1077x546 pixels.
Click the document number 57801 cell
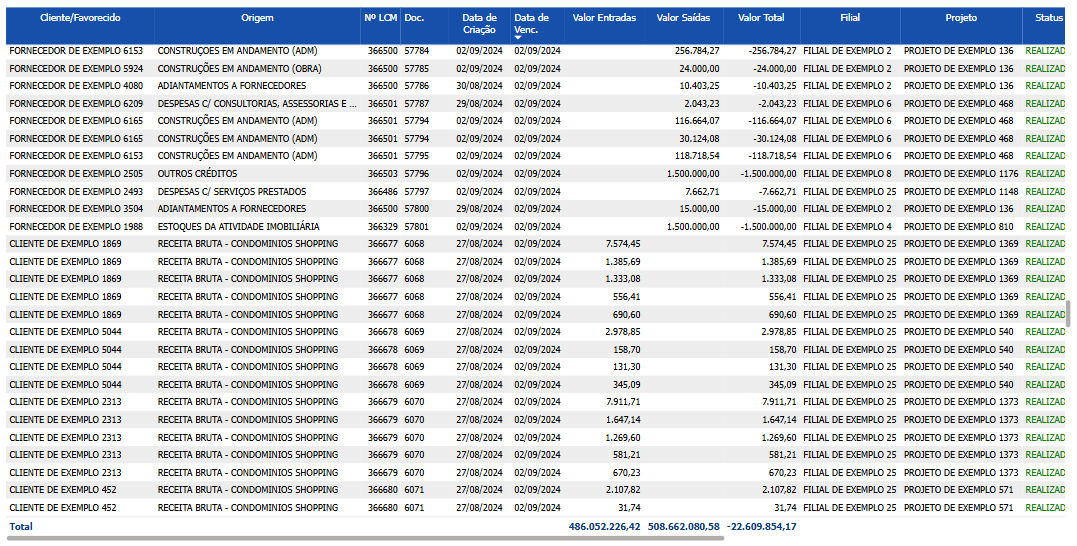tap(417, 227)
